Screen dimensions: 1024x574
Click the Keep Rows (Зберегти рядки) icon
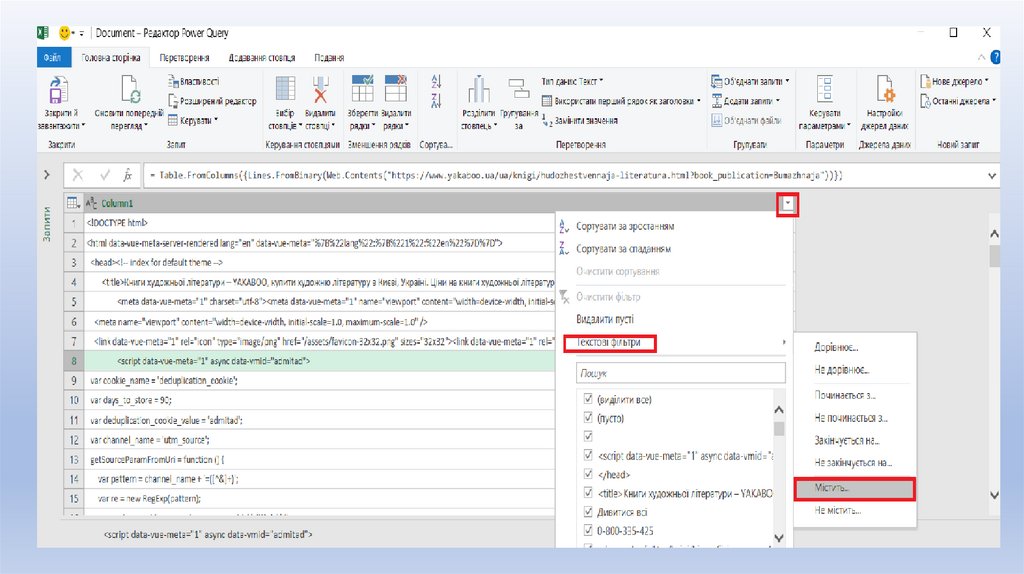click(361, 93)
